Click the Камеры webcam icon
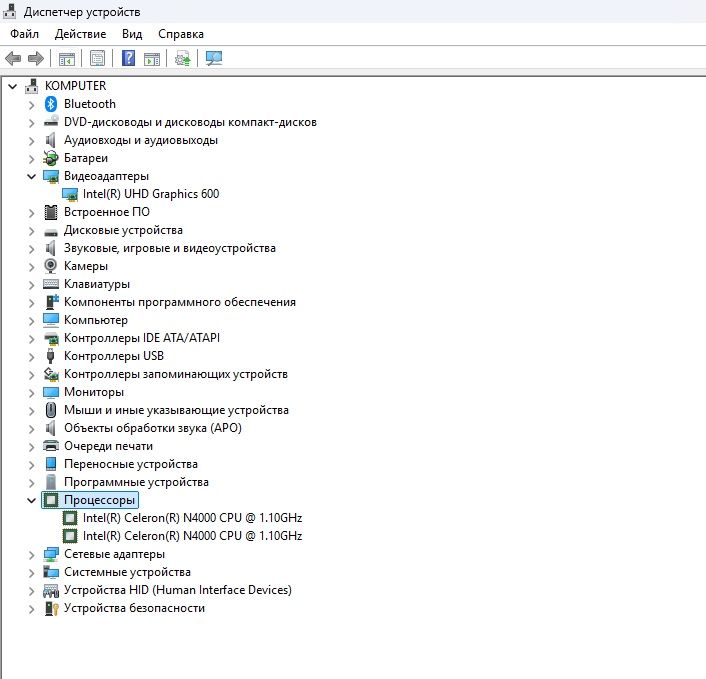The height and width of the screenshot is (679, 706). tap(50, 266)
